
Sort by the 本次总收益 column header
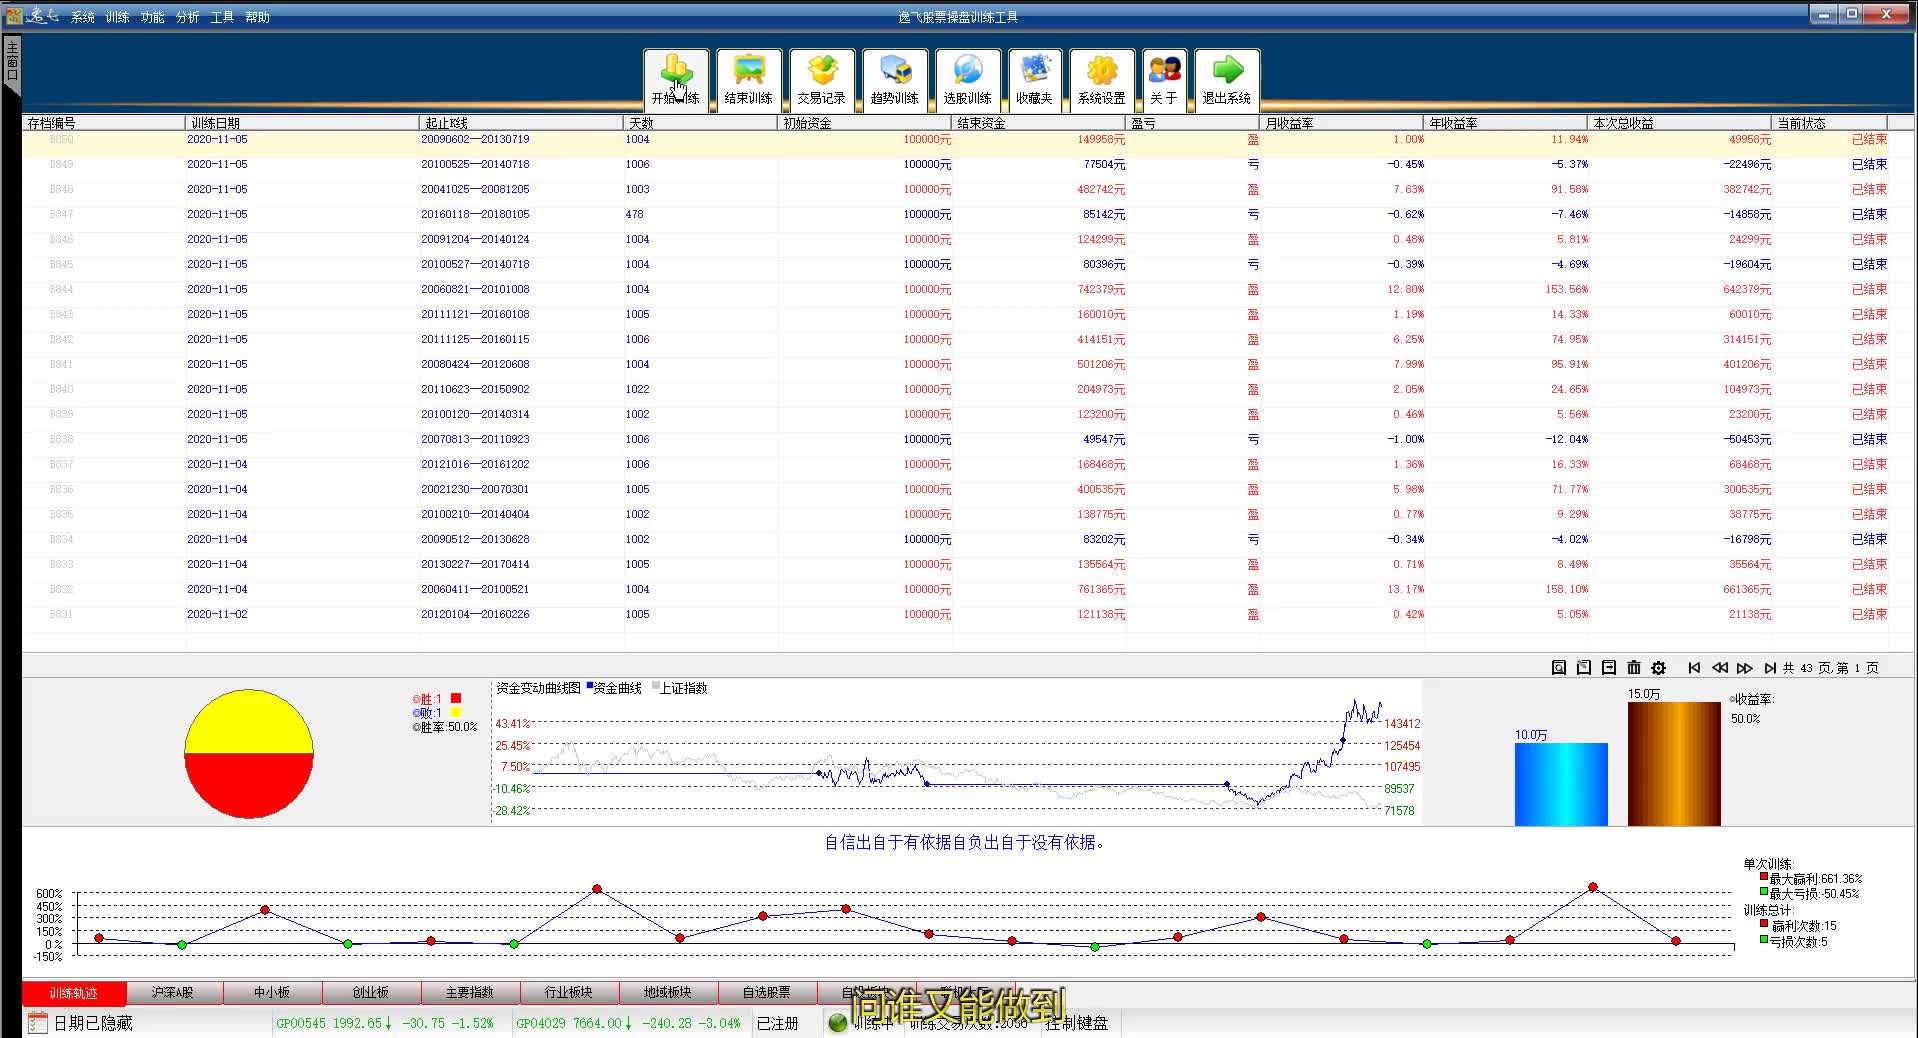coord(1680,123)
